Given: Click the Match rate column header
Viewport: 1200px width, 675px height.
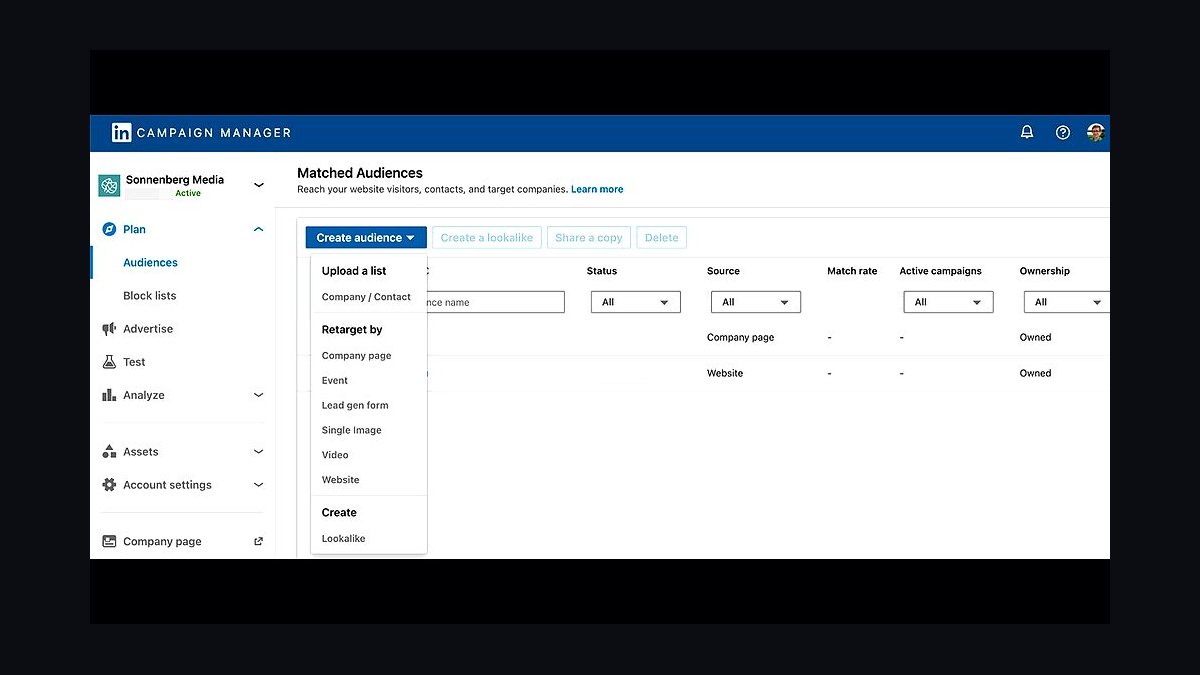Looking at the screenshot, I should (852, 271).
